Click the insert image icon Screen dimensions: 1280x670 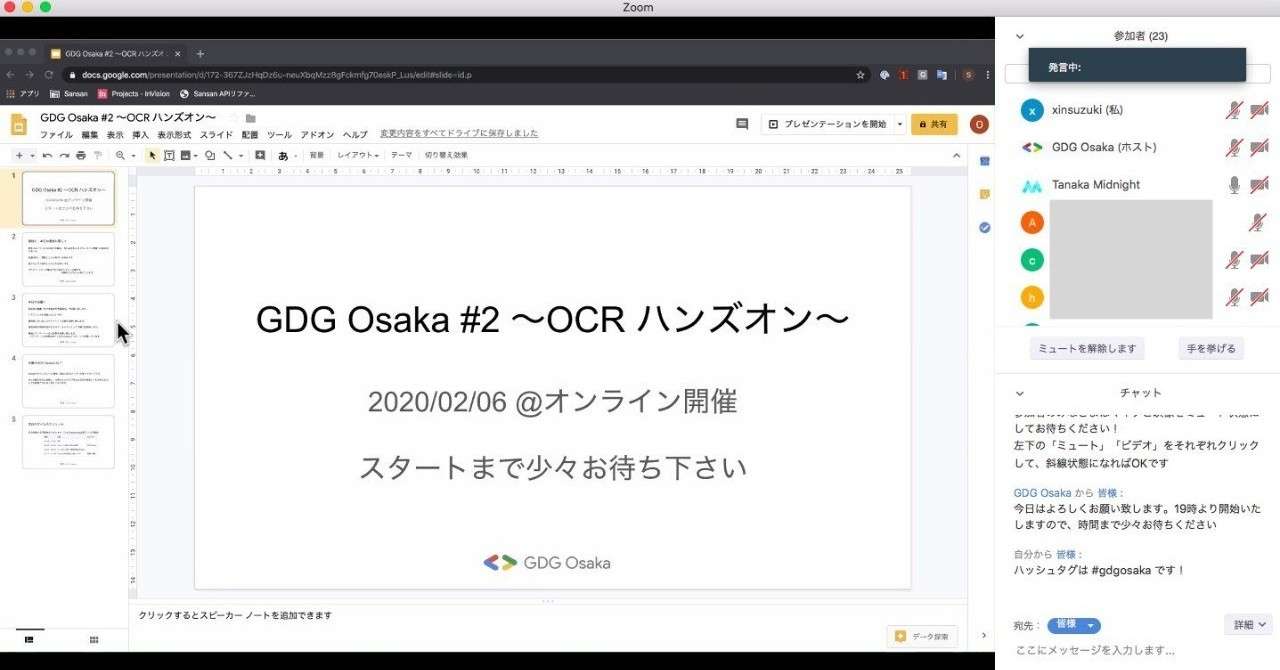(x=185, y=155)
